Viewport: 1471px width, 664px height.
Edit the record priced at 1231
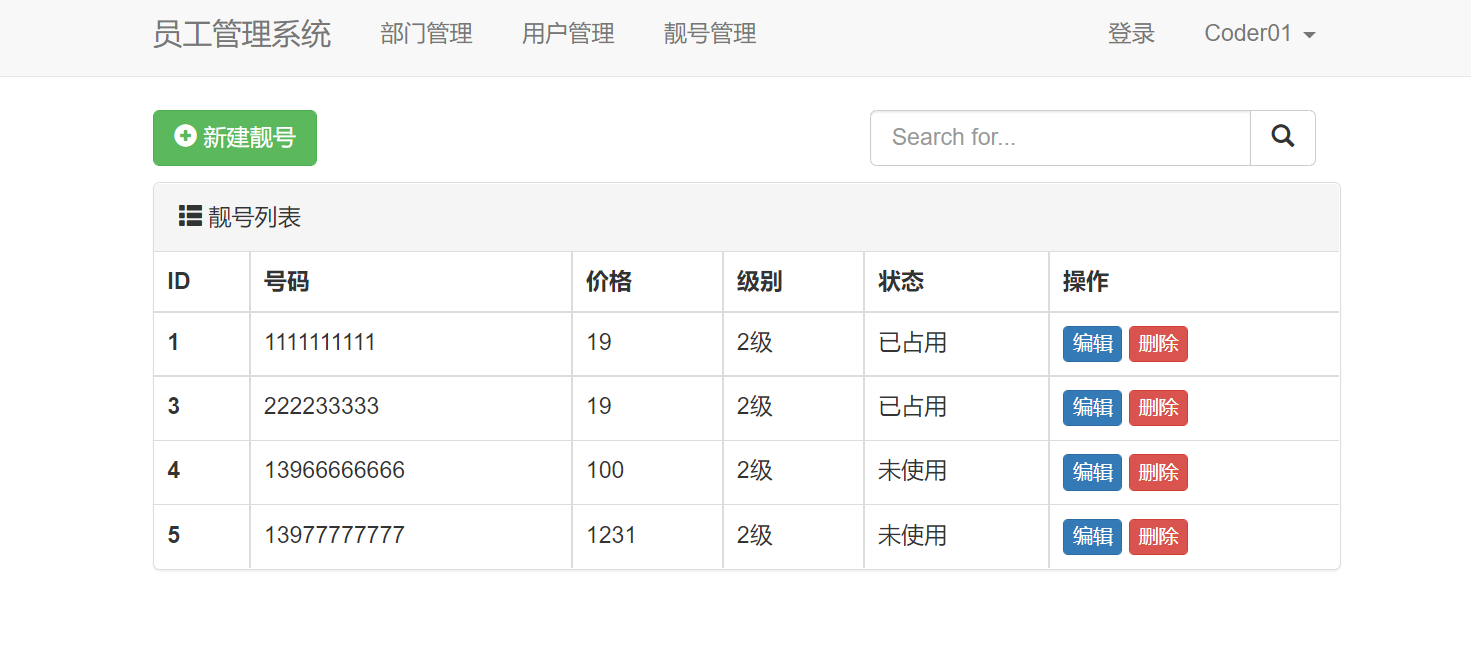click(1091, 536)
